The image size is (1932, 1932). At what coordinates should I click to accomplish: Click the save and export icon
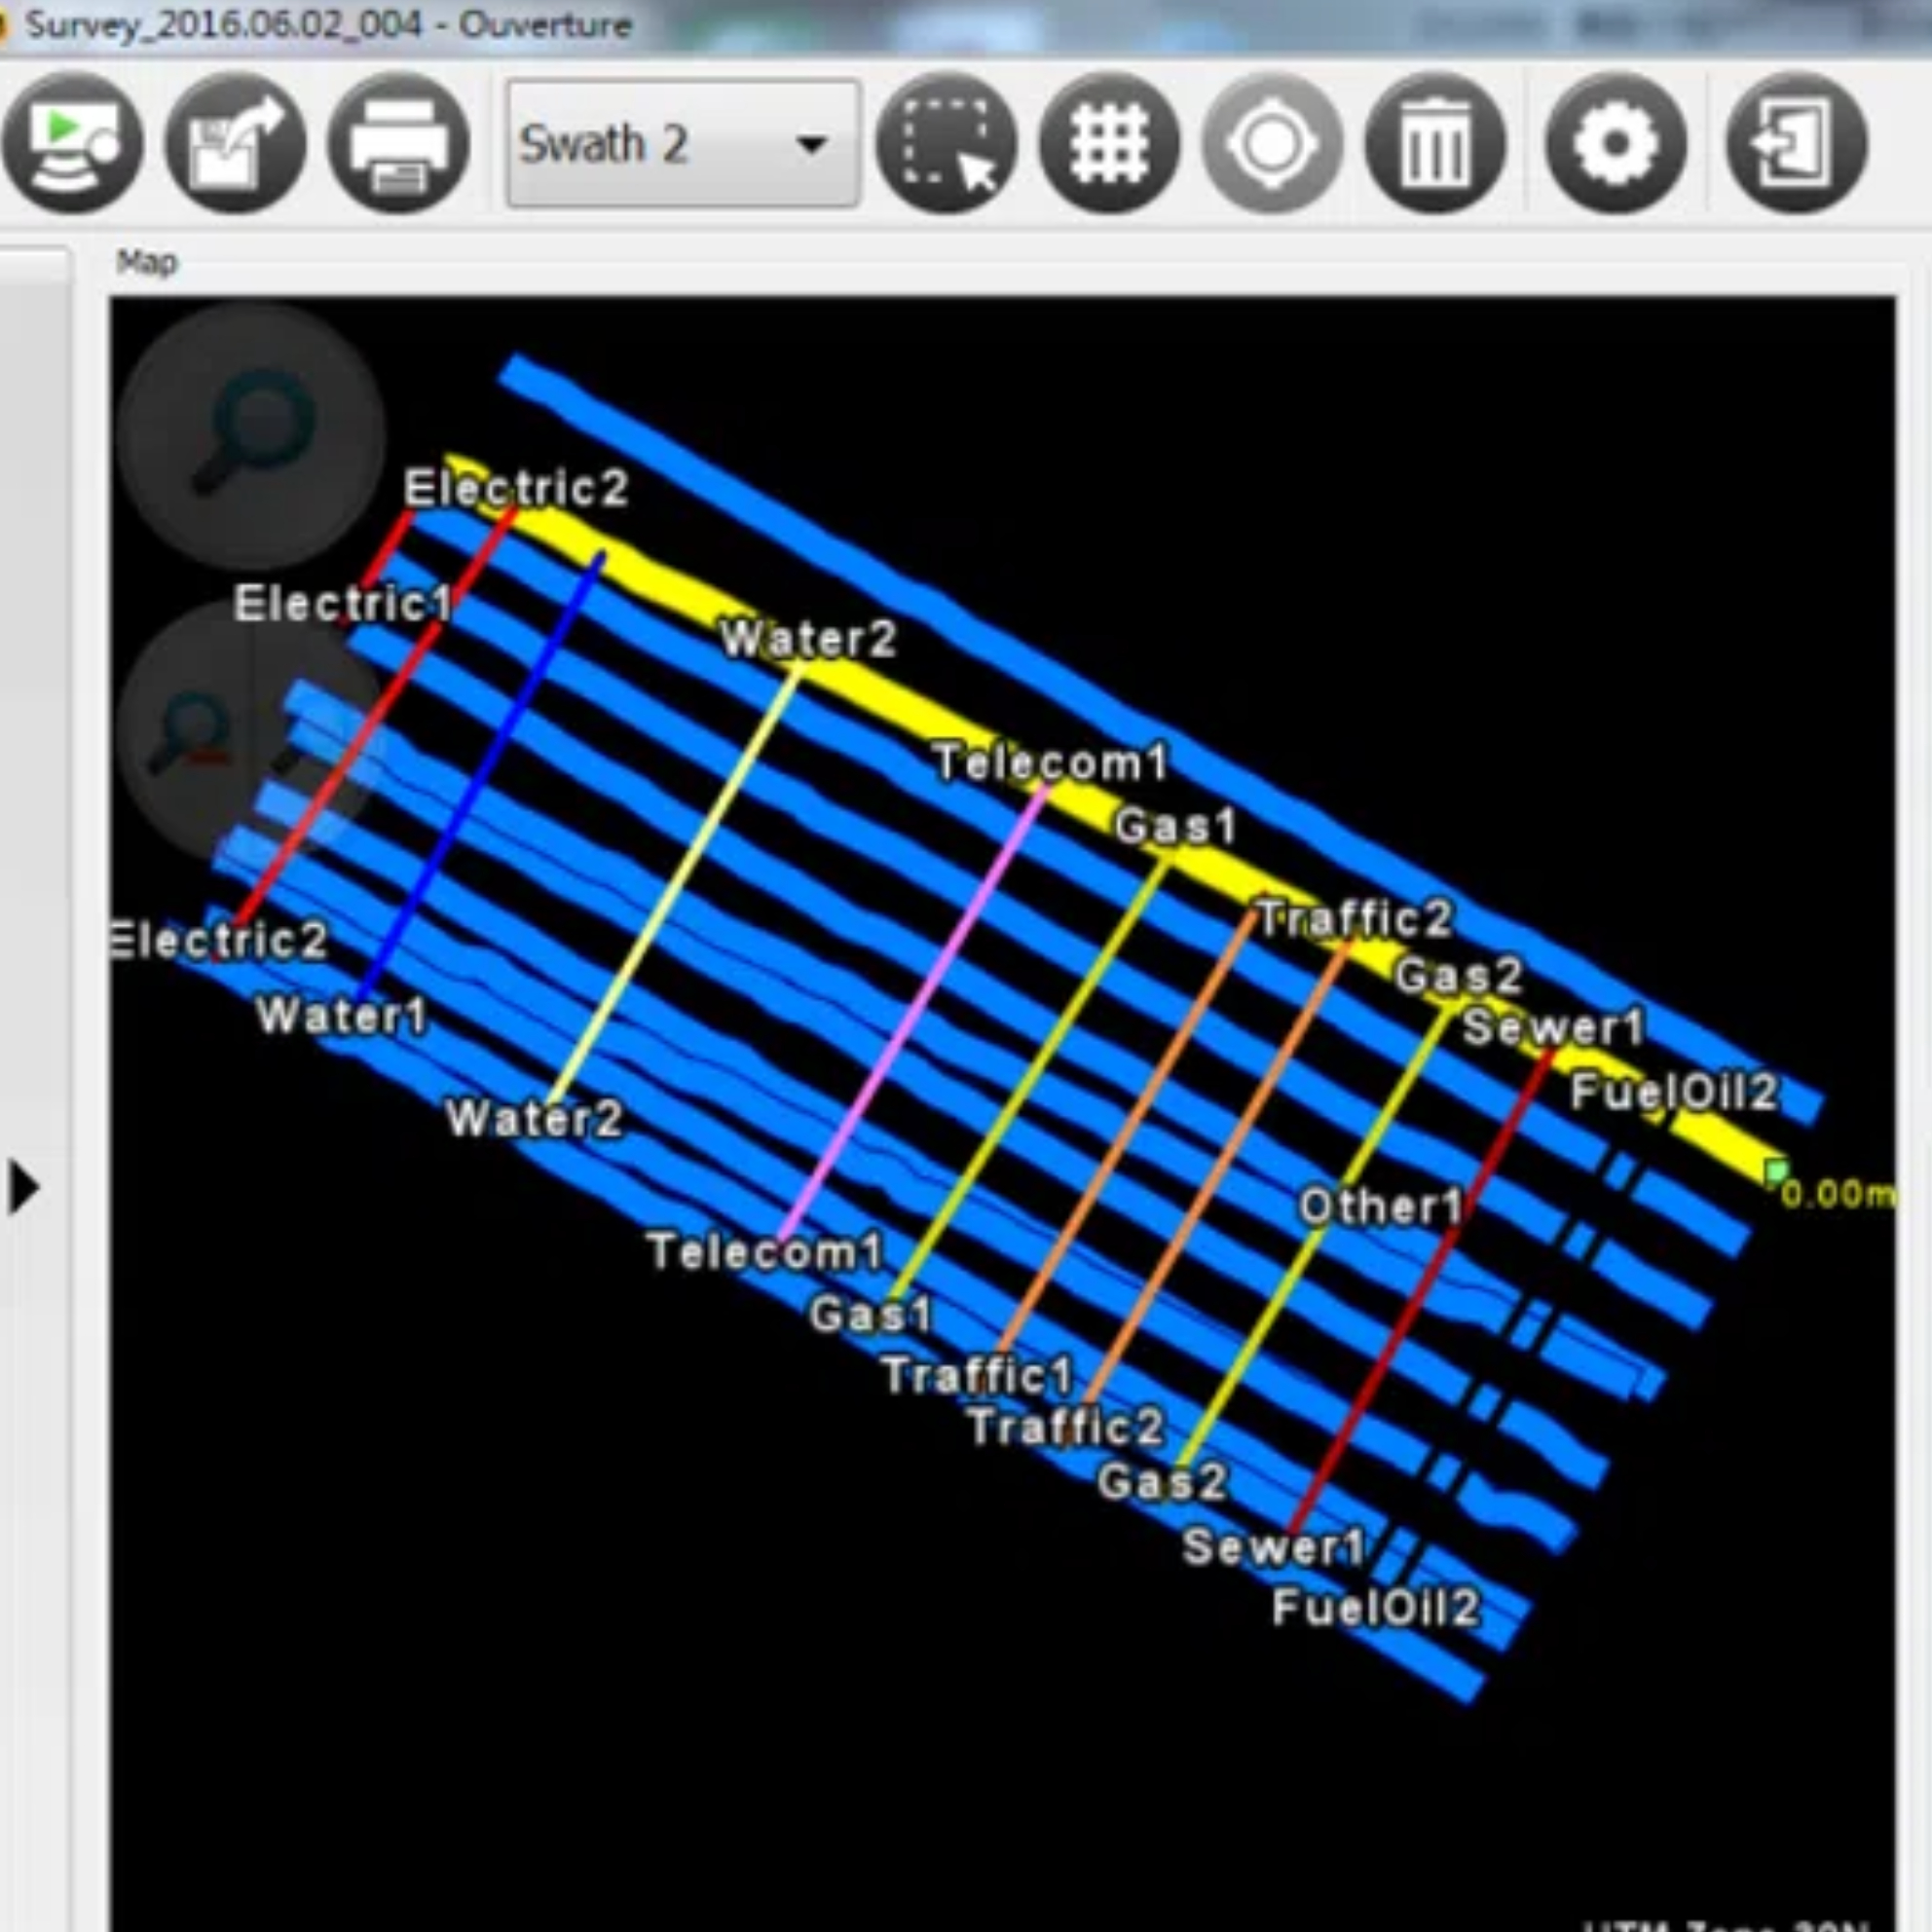[236, 144]
